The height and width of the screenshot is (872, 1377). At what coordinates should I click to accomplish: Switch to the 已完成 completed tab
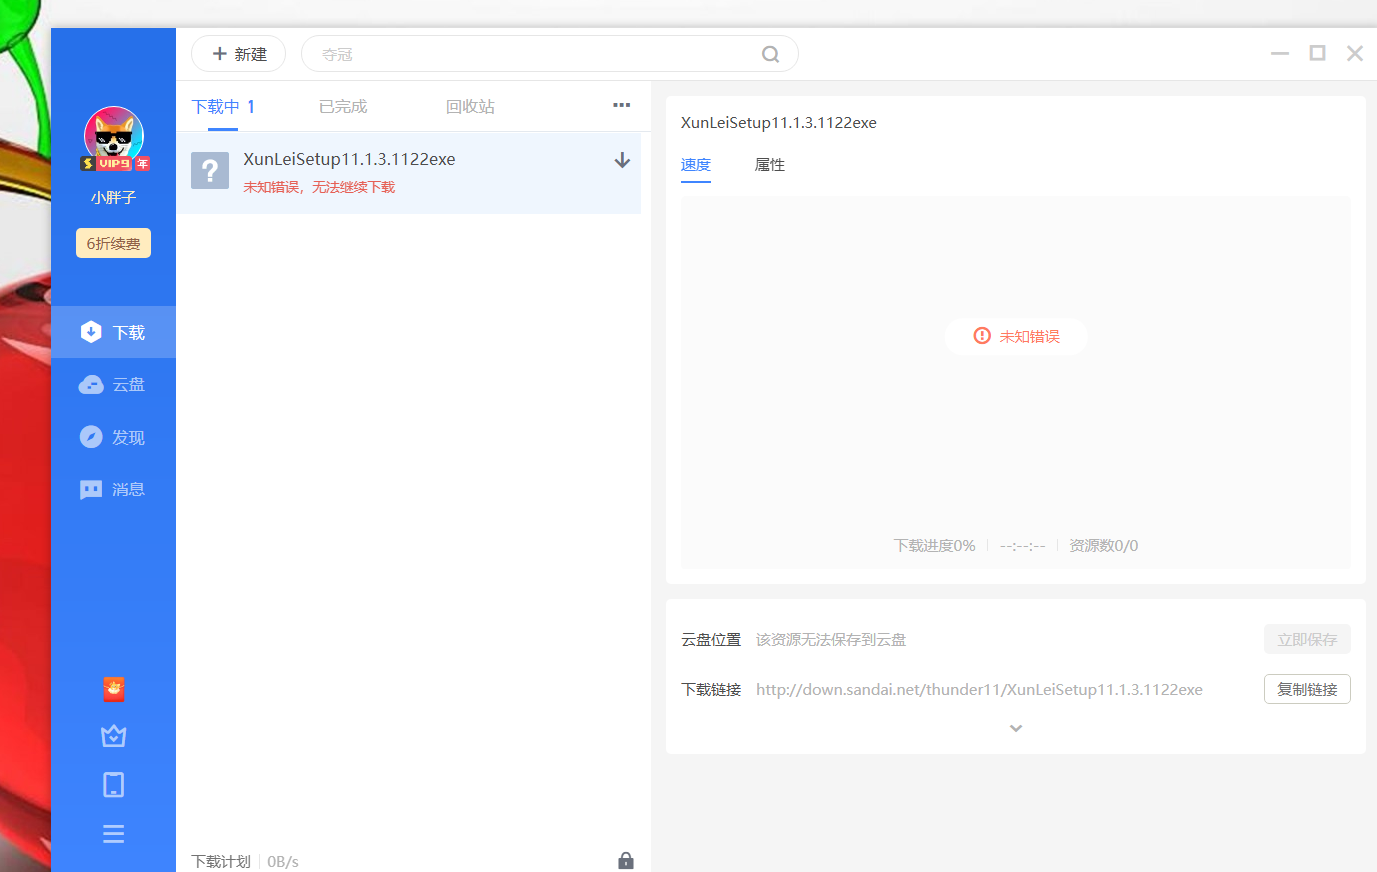click(x=342, y=105)
